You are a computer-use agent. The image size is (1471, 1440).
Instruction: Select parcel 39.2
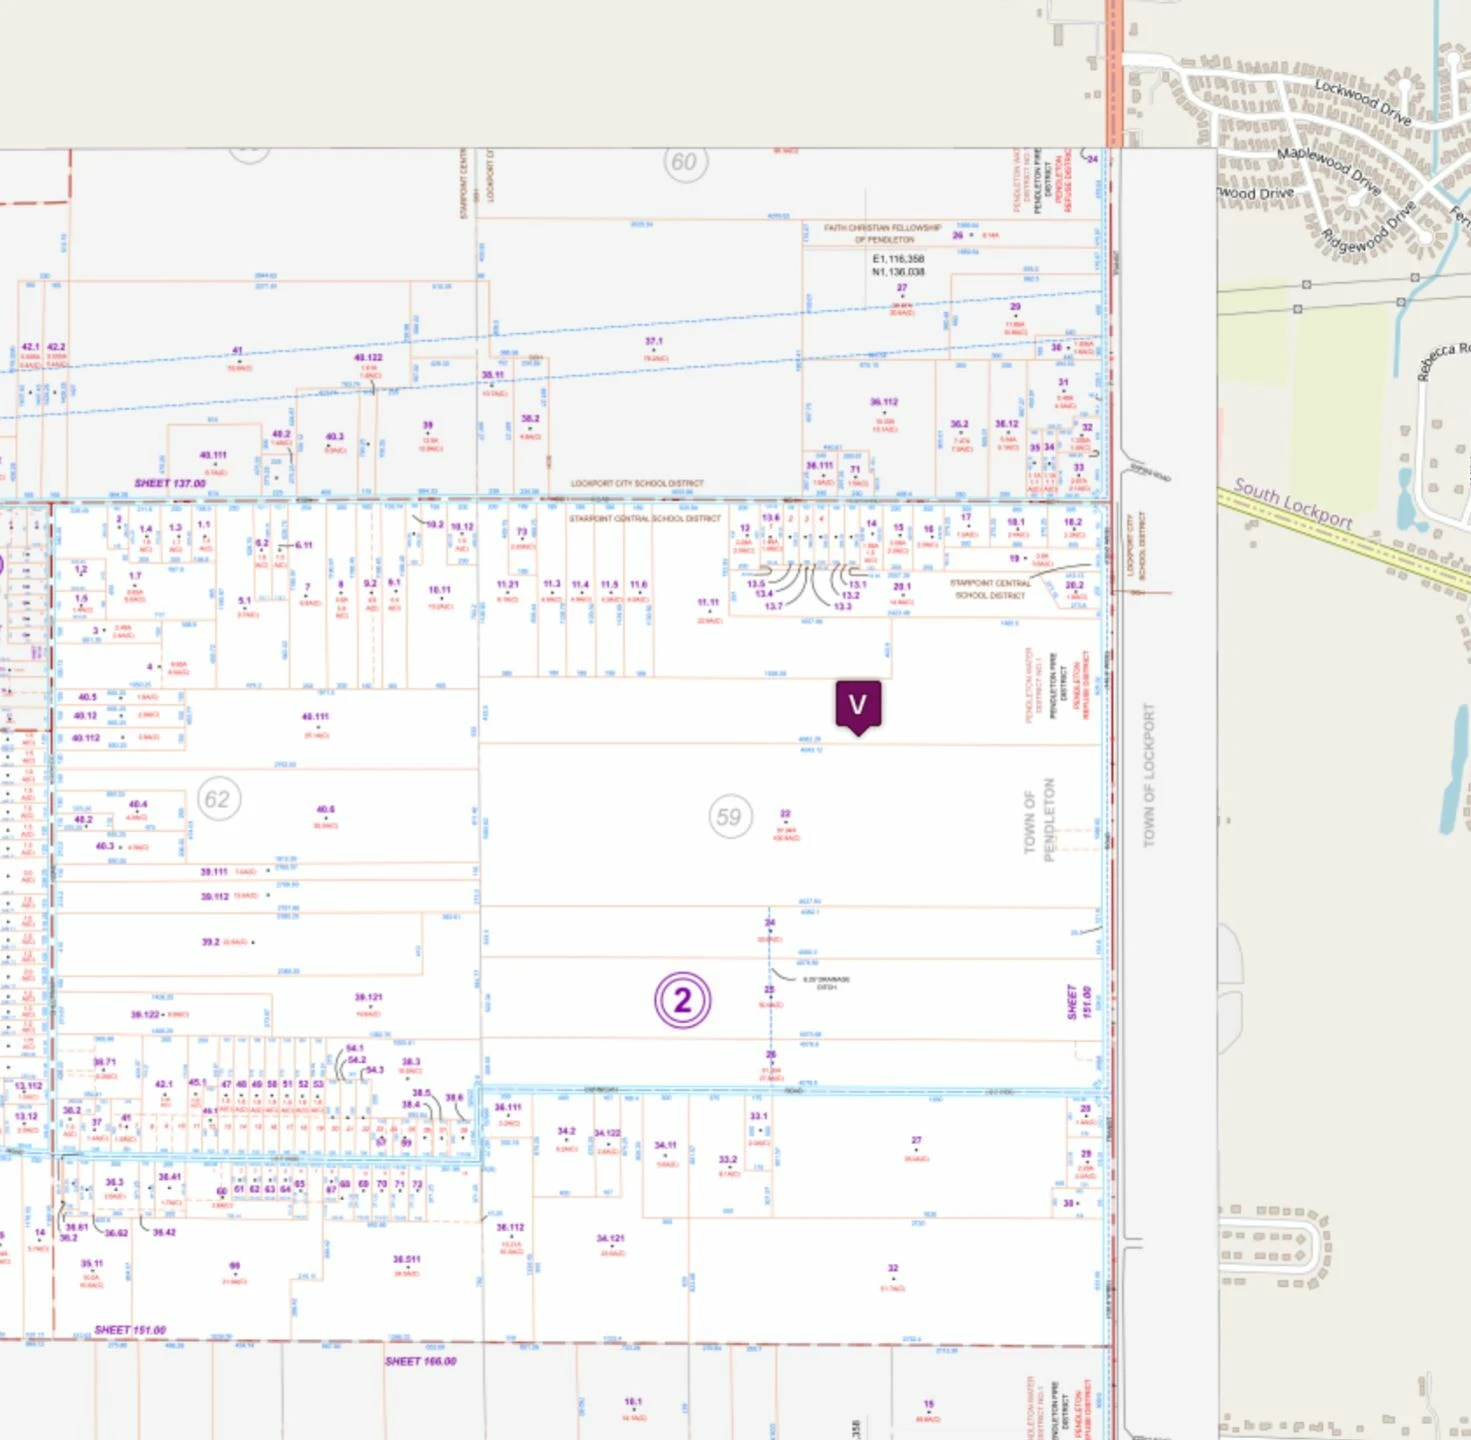(210, 942)
